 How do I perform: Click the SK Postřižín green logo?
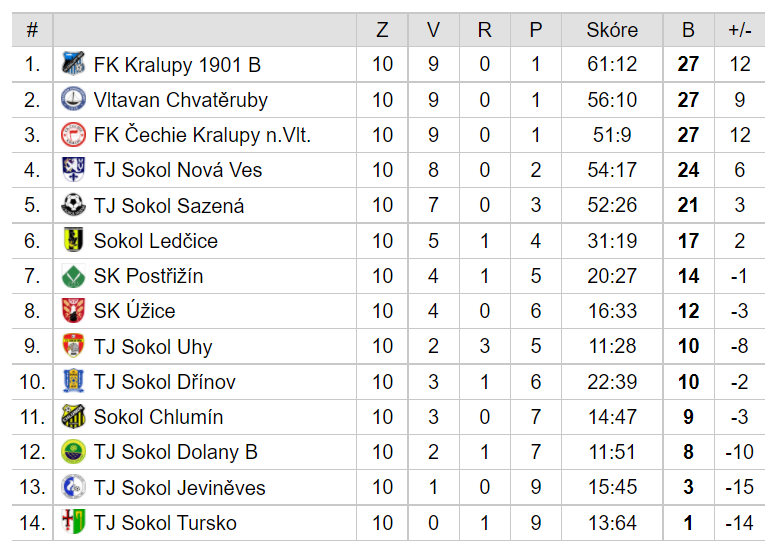pos(73,276)
